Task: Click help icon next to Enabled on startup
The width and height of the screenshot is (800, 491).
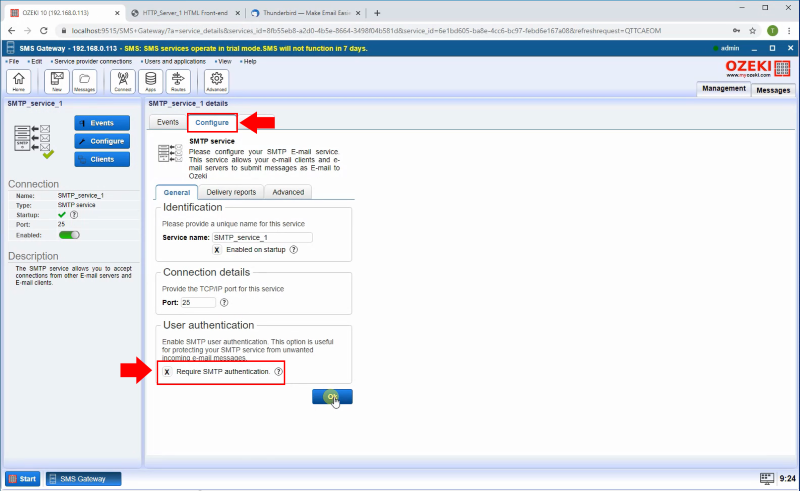Action: point(293,250)
